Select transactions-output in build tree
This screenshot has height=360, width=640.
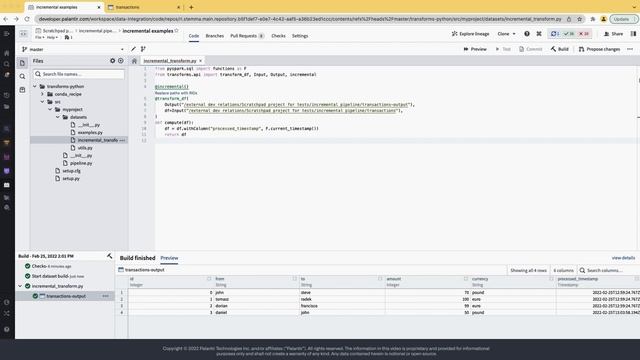tap(65, 296)
